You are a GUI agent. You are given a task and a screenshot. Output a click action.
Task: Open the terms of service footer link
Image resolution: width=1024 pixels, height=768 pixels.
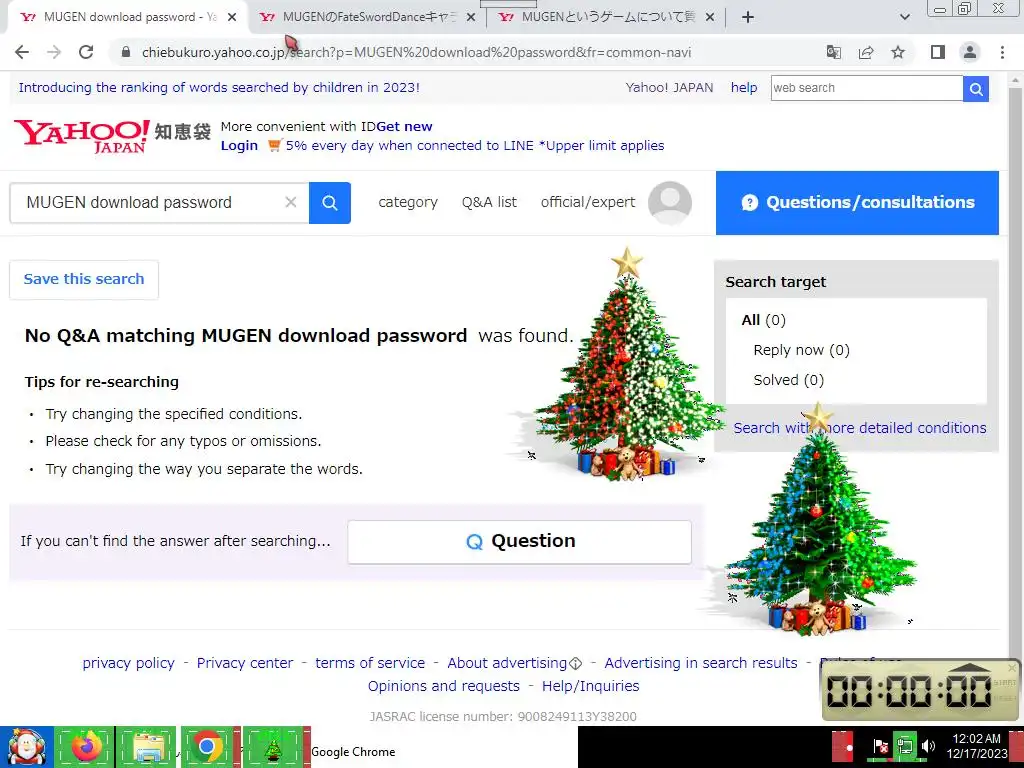click(370, 663)
